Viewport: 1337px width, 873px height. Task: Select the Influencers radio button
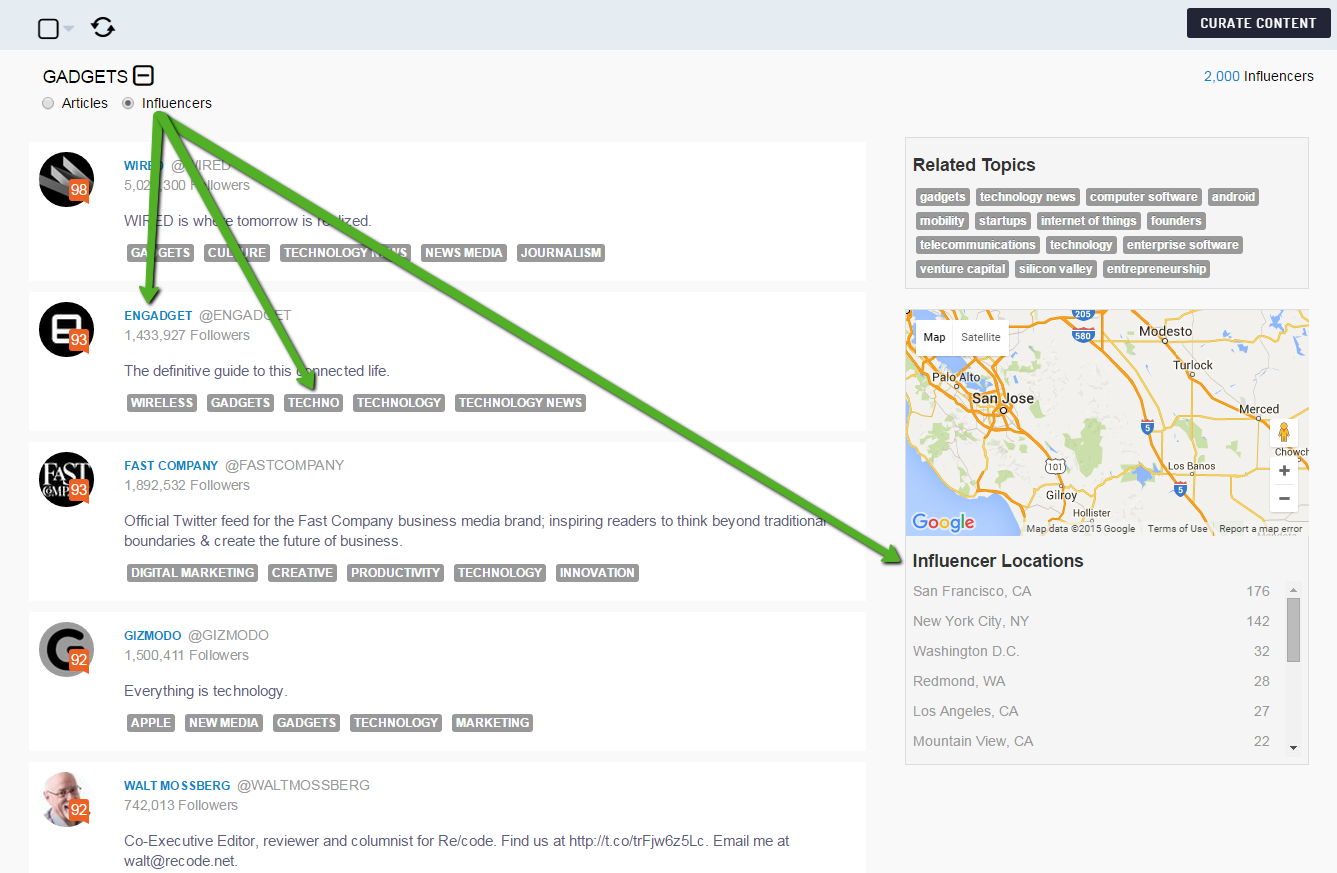click(x=128, y=103)
